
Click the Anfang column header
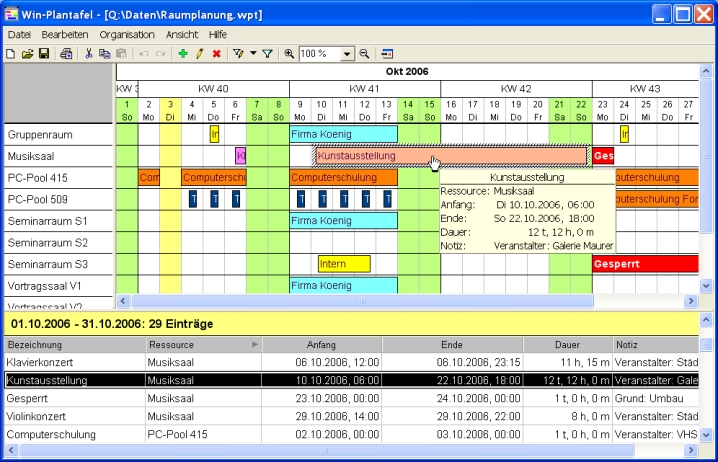click(x=322, y=344)
